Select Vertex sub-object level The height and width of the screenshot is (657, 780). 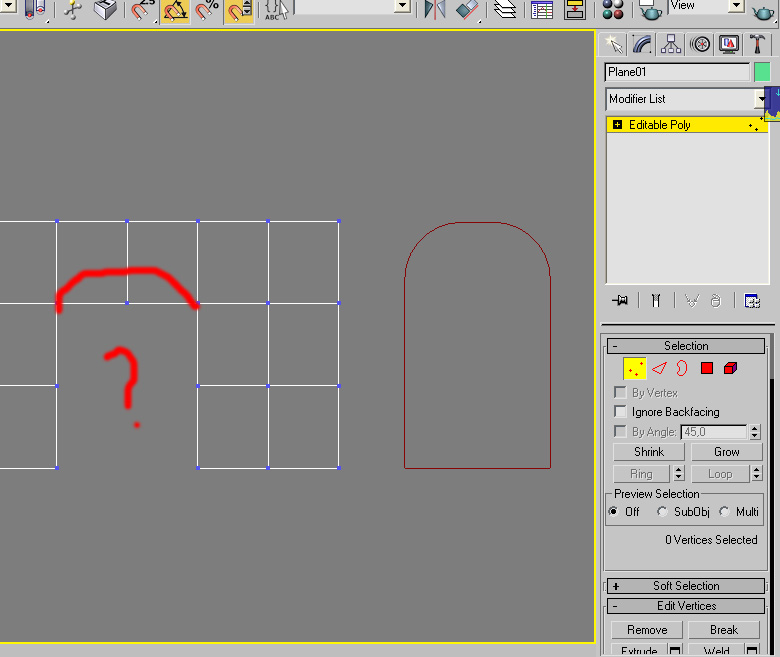tap(635, 369)
